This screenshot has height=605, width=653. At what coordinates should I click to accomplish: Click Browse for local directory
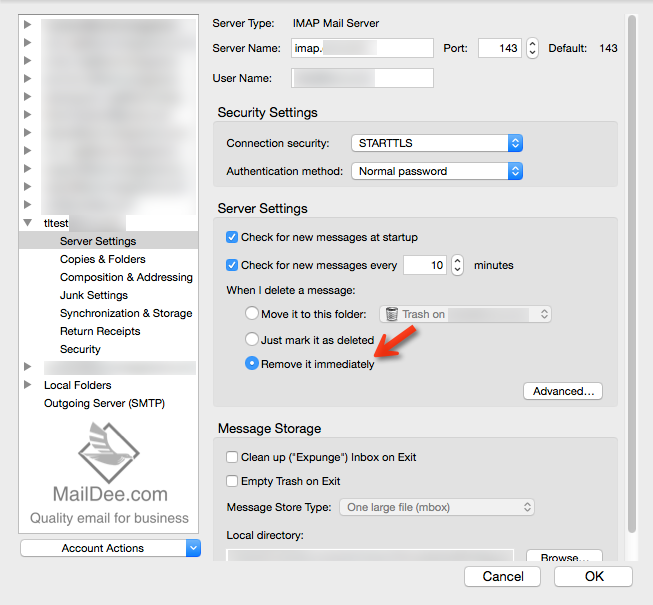[564, 556]
